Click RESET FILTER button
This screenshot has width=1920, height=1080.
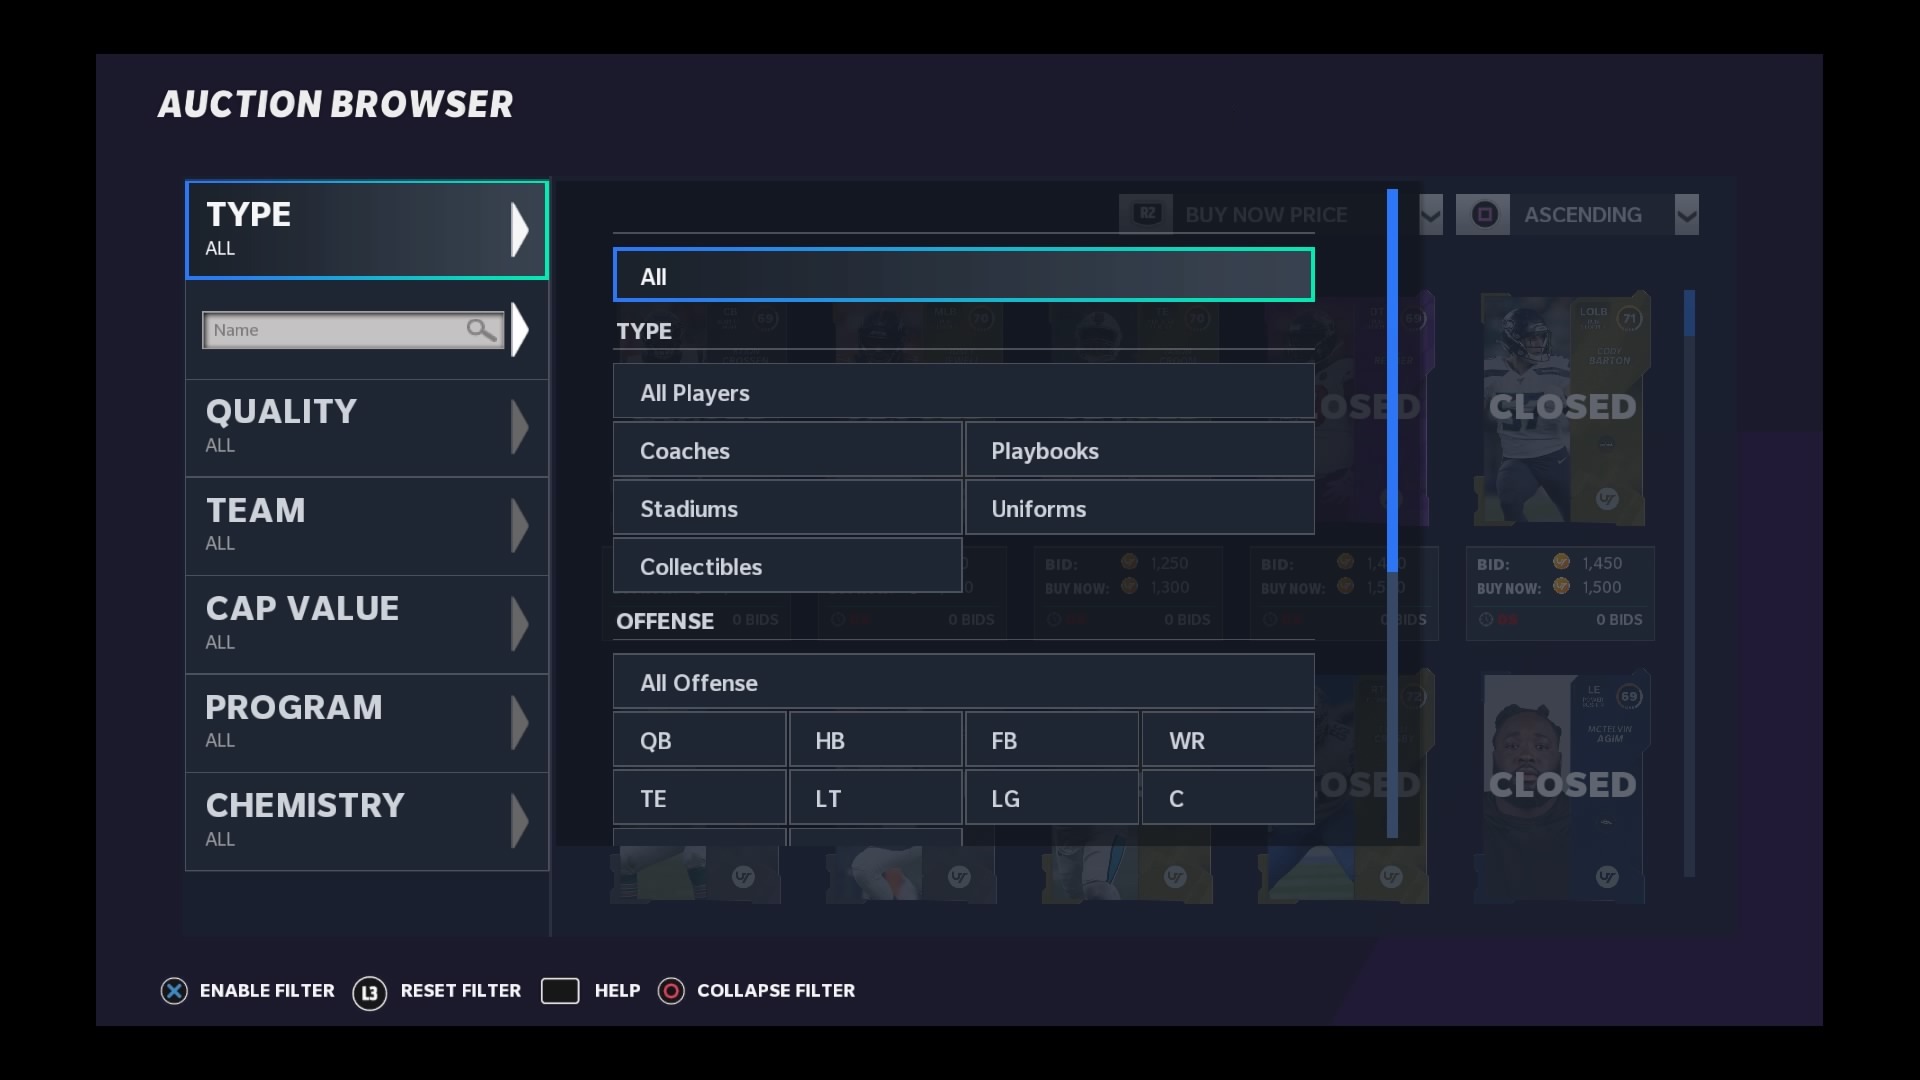pyautogui.click(x=460, y=990)
